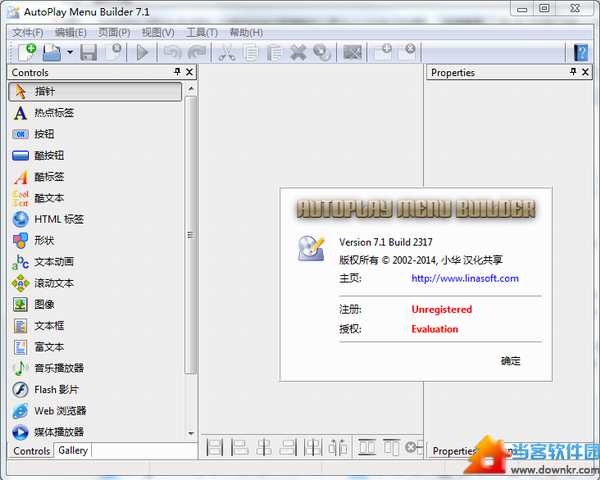Click the Controls list scroll down arrow

[x=191, y=434]
